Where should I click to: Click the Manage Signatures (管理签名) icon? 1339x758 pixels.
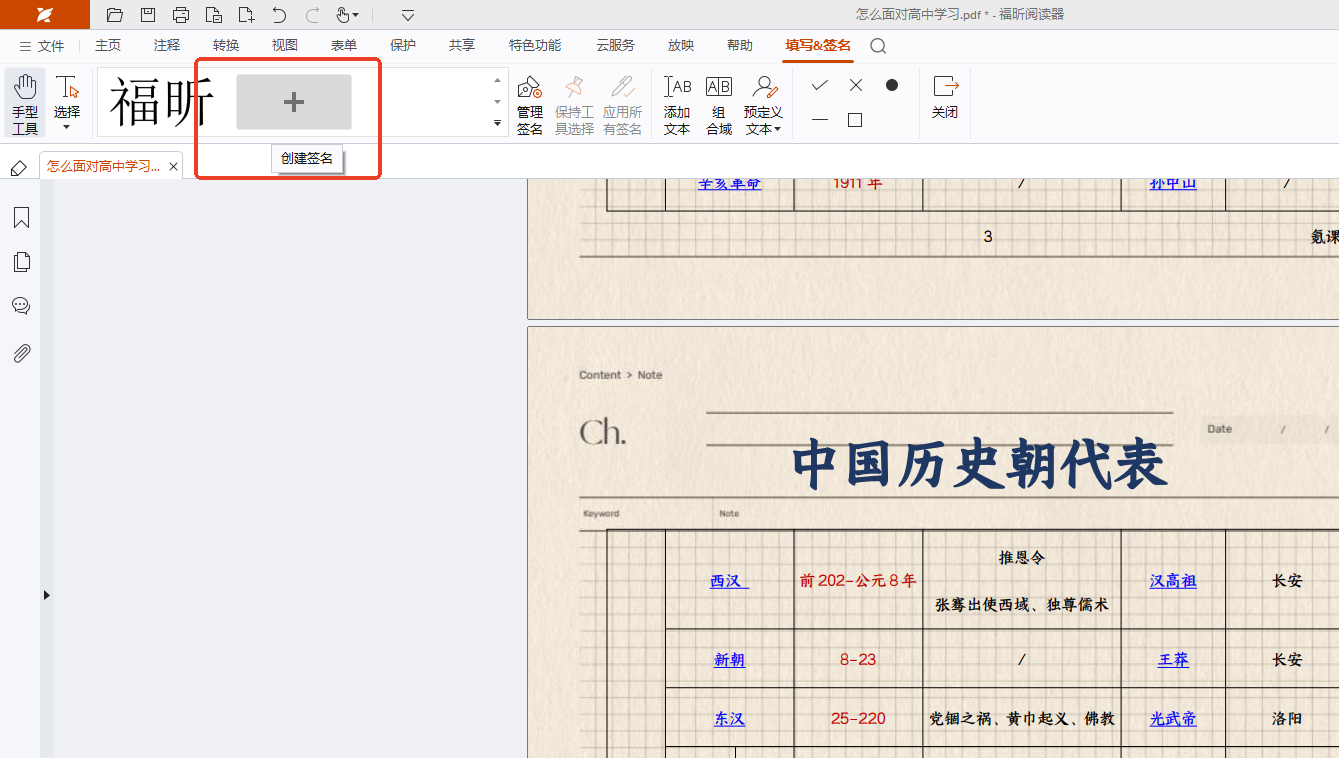pos(529,103)
